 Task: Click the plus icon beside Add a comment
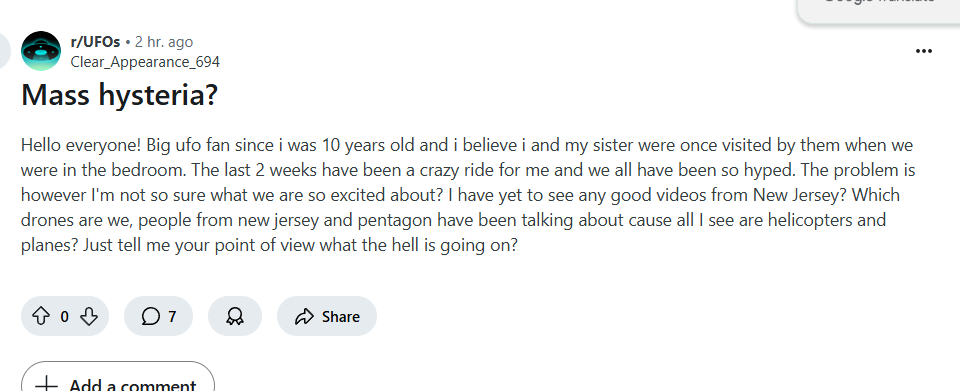tap(47, 385)
